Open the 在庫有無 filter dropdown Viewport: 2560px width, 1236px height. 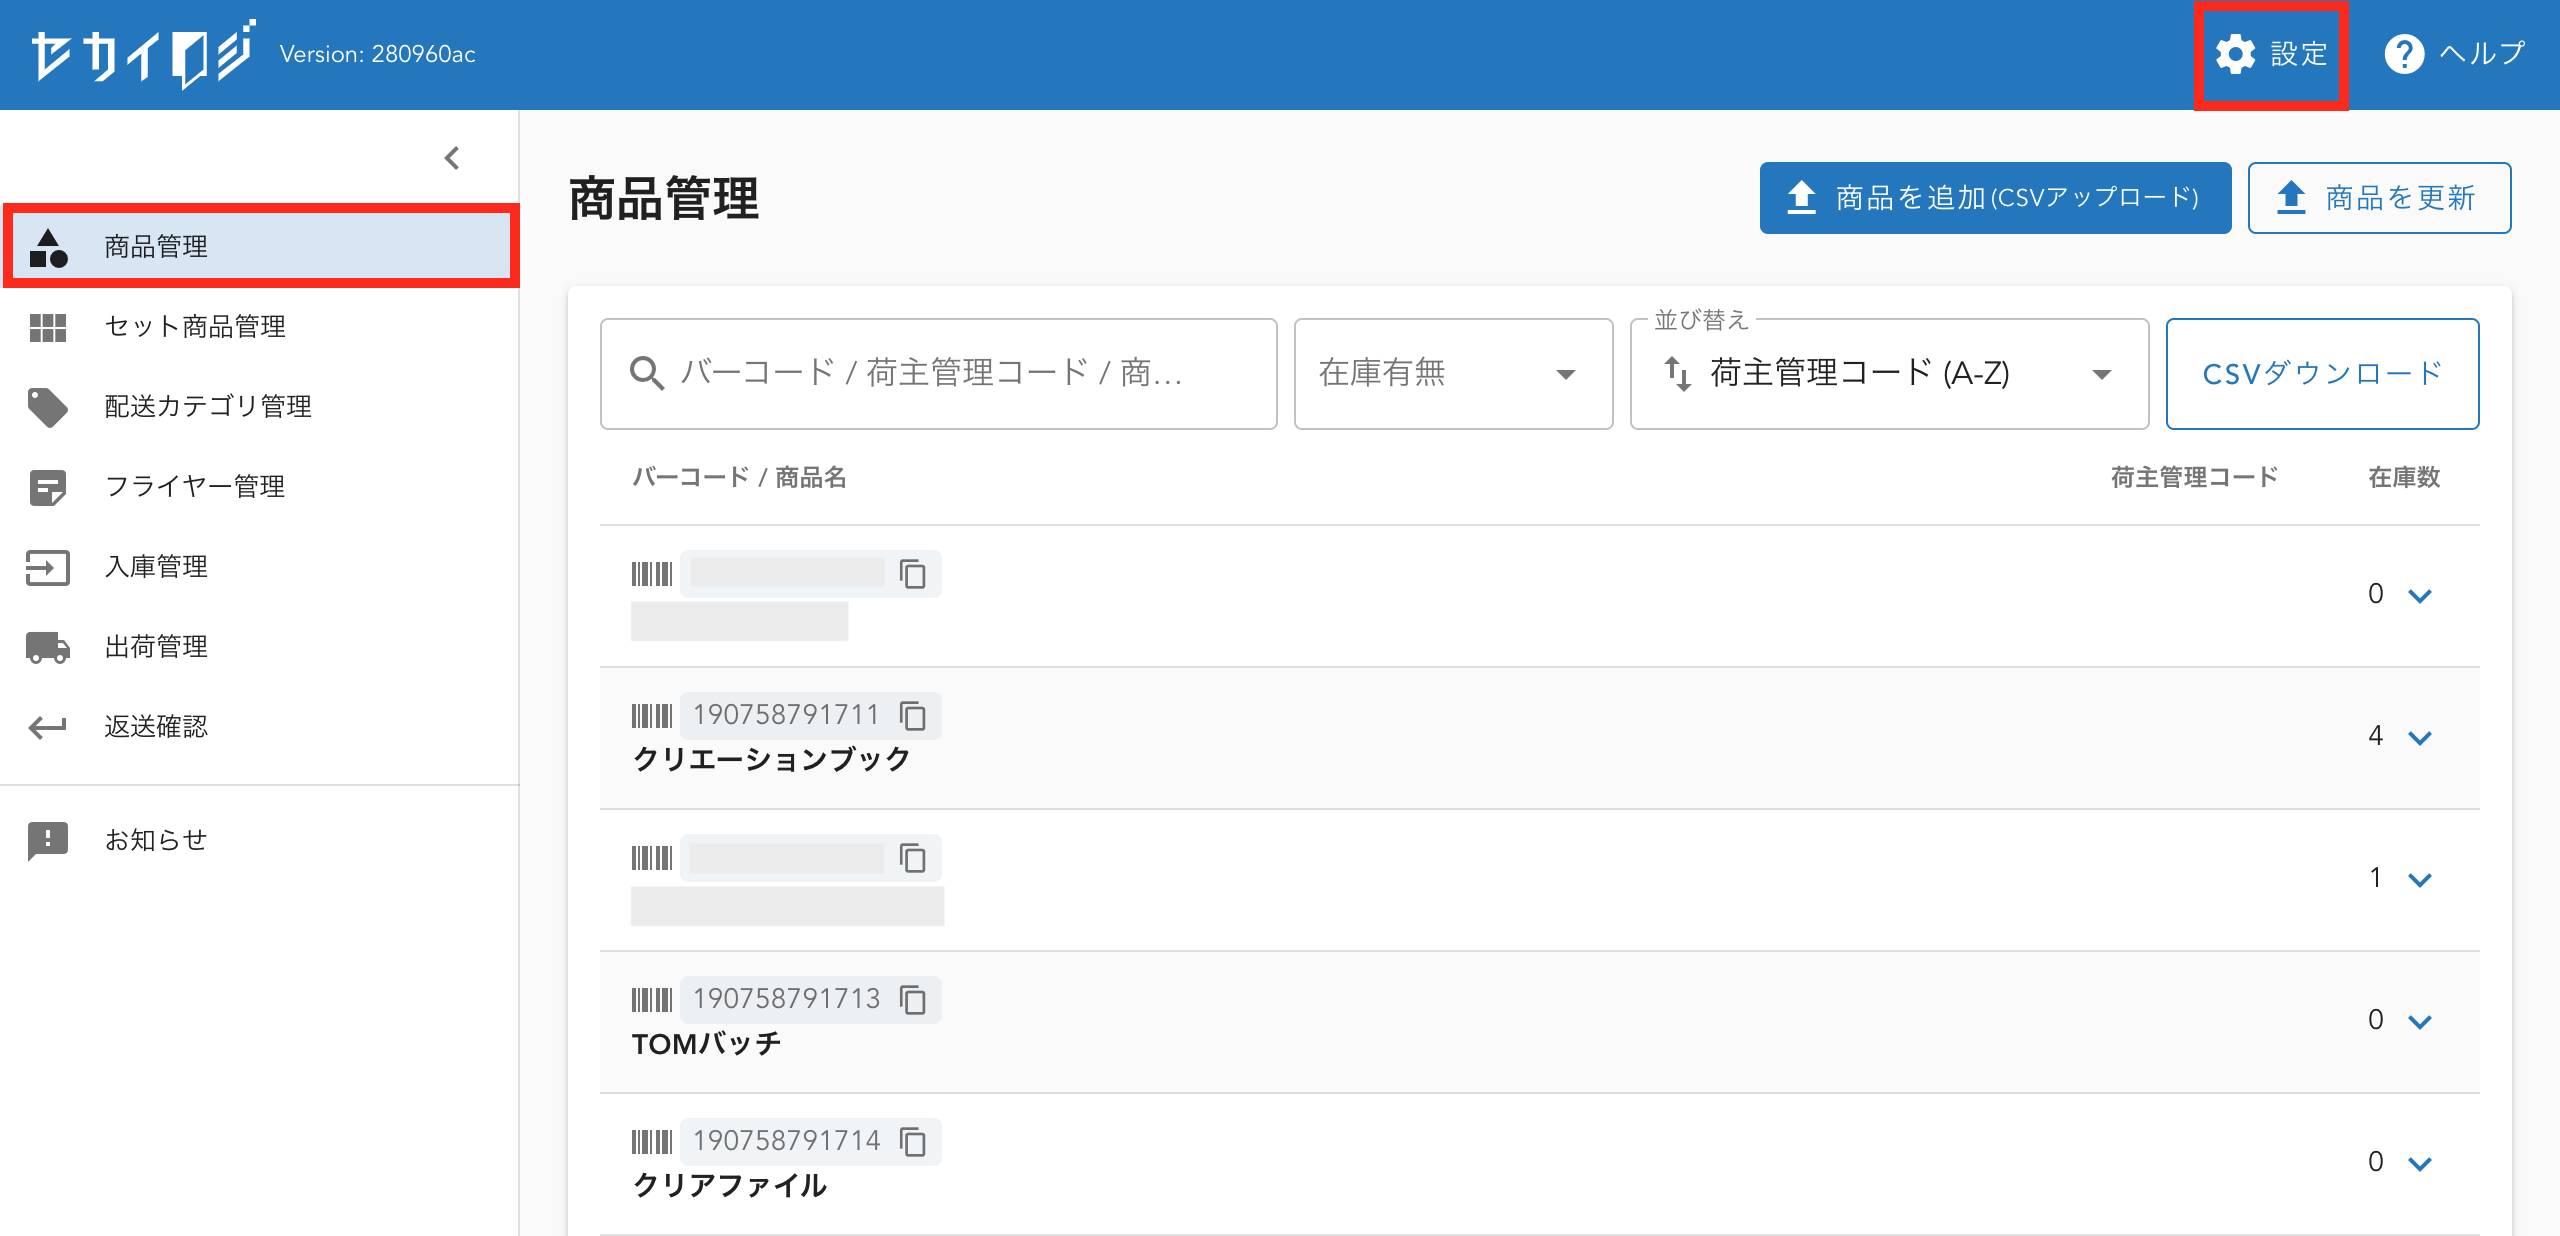[1452, 374]
